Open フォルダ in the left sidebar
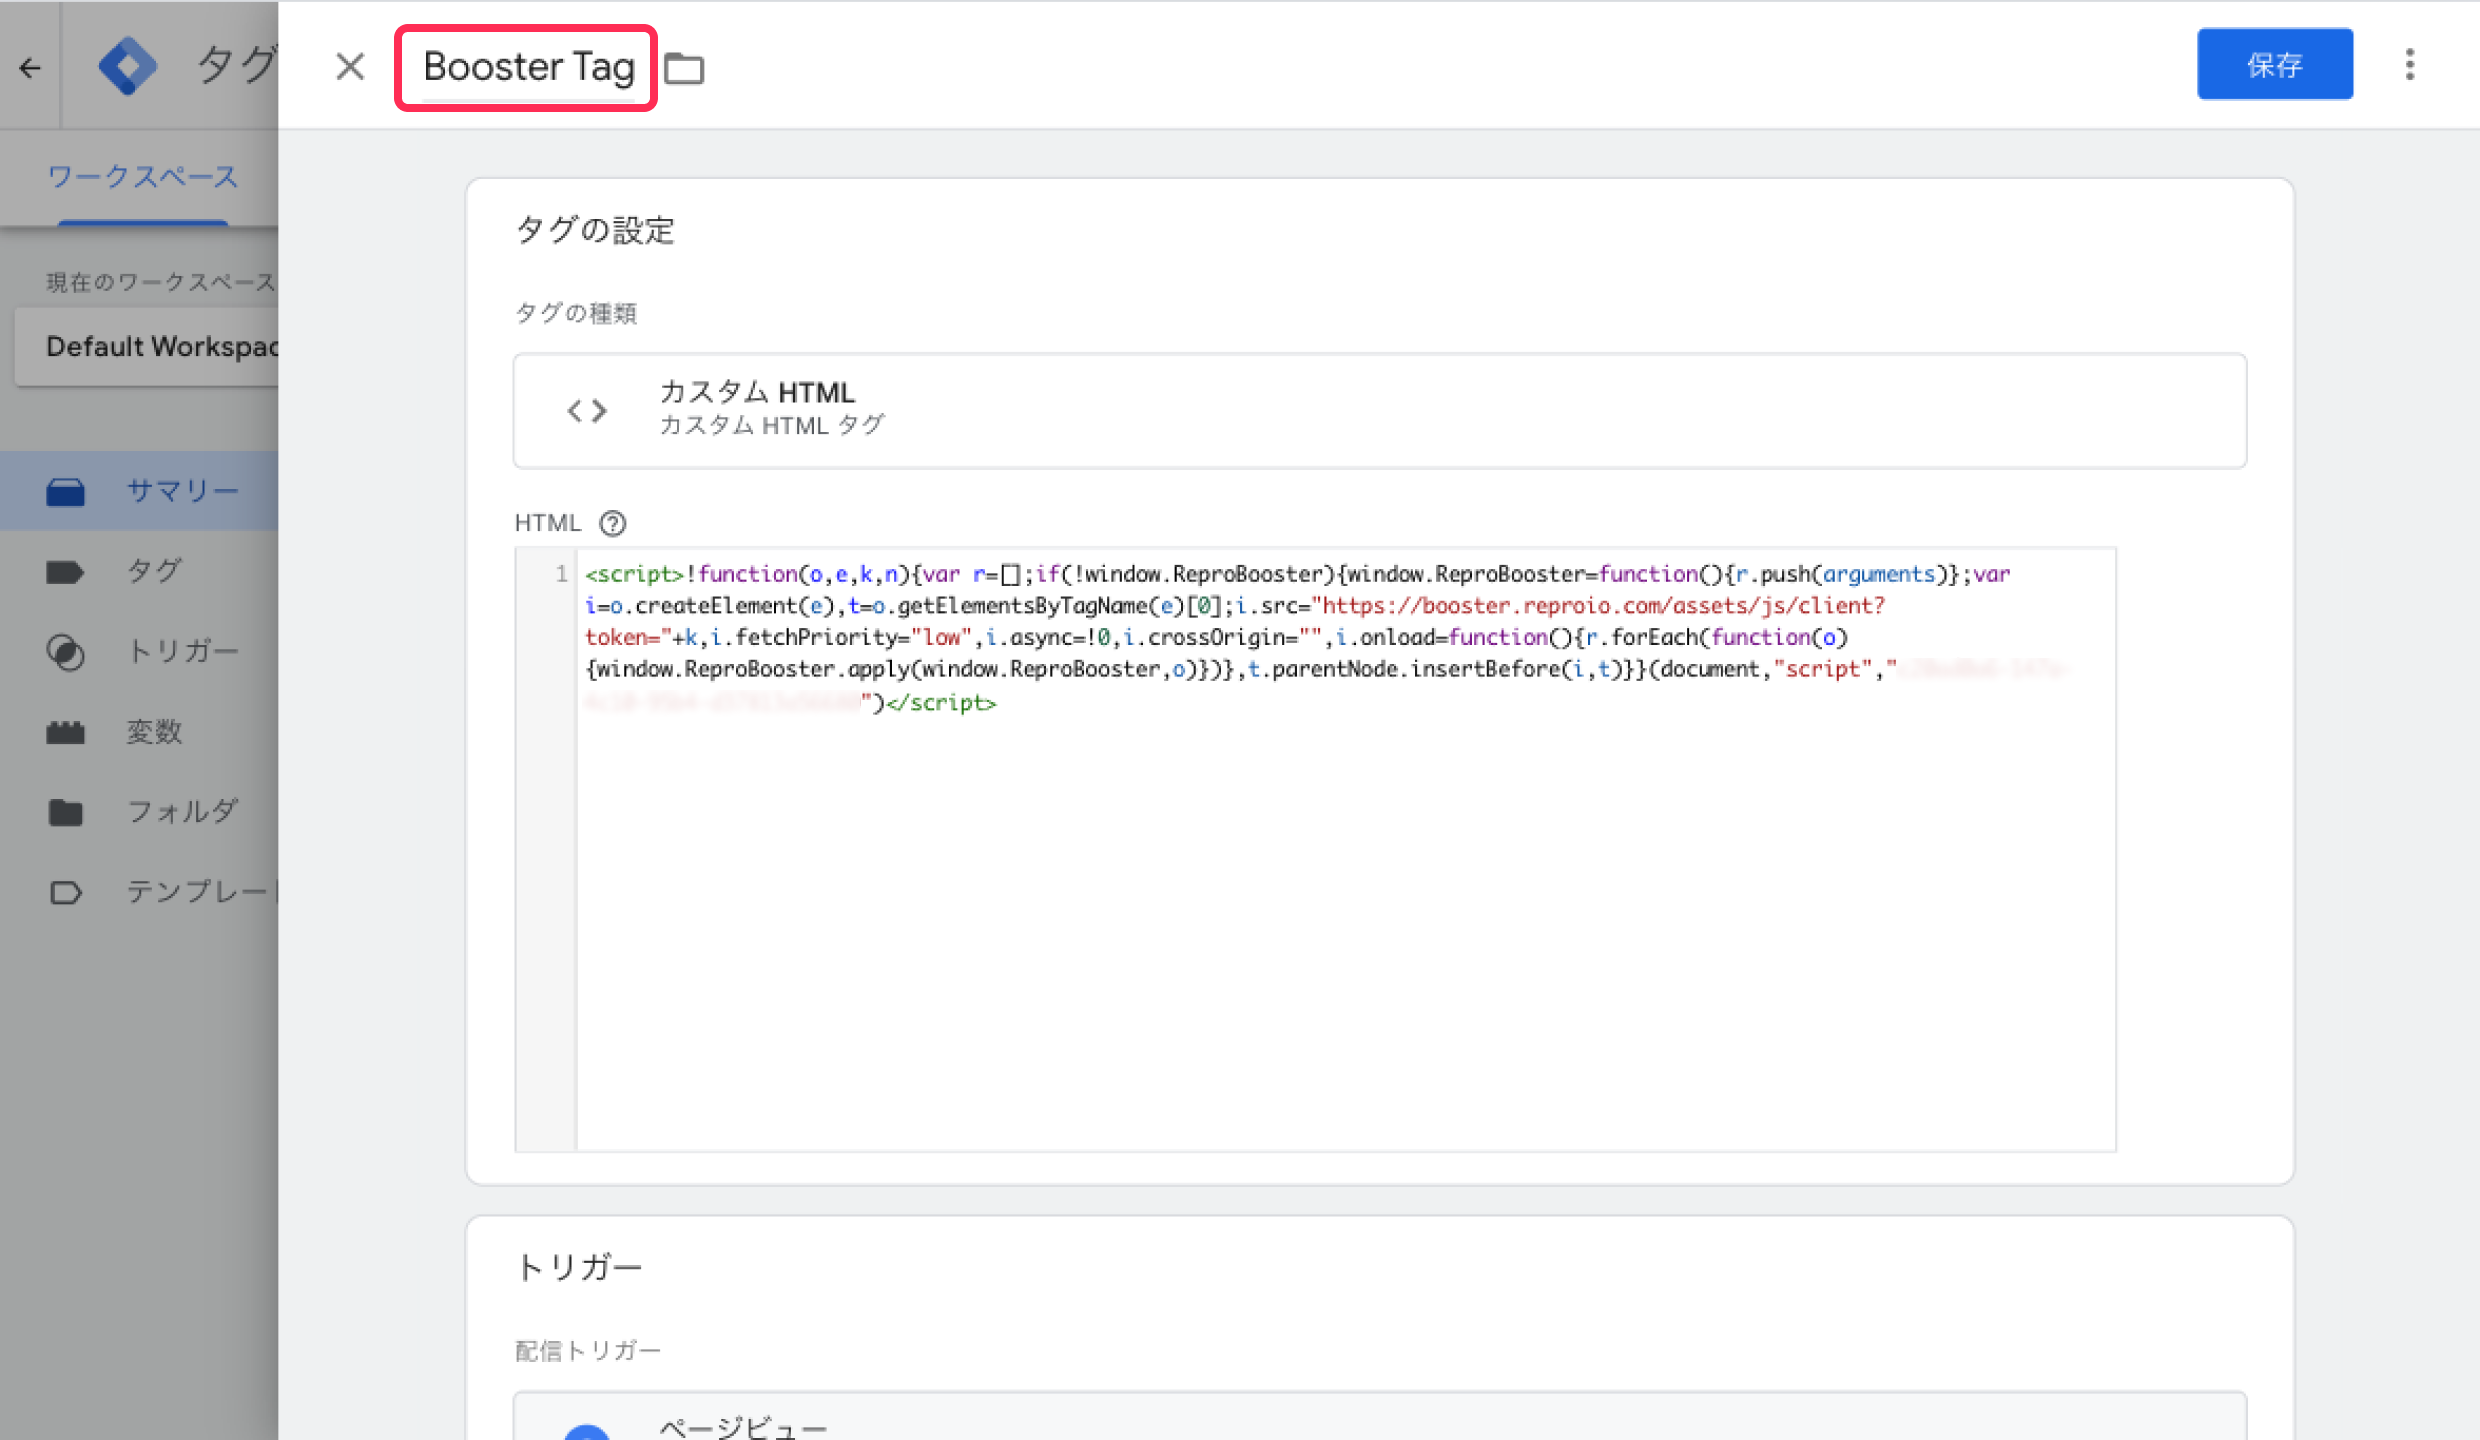 coord(180,812)
